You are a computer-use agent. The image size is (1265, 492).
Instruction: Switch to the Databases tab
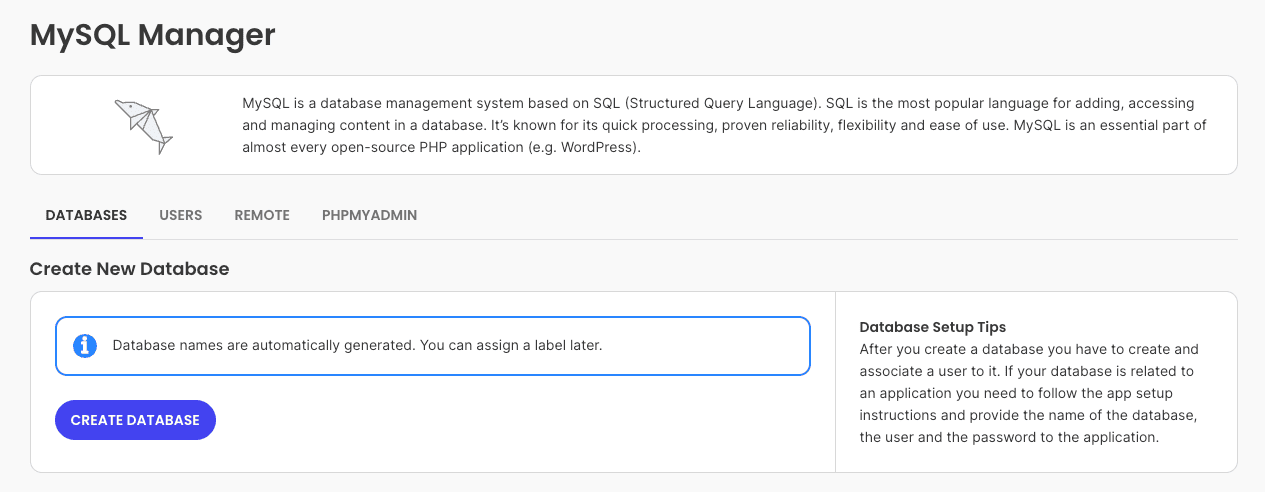click(86, 215)
